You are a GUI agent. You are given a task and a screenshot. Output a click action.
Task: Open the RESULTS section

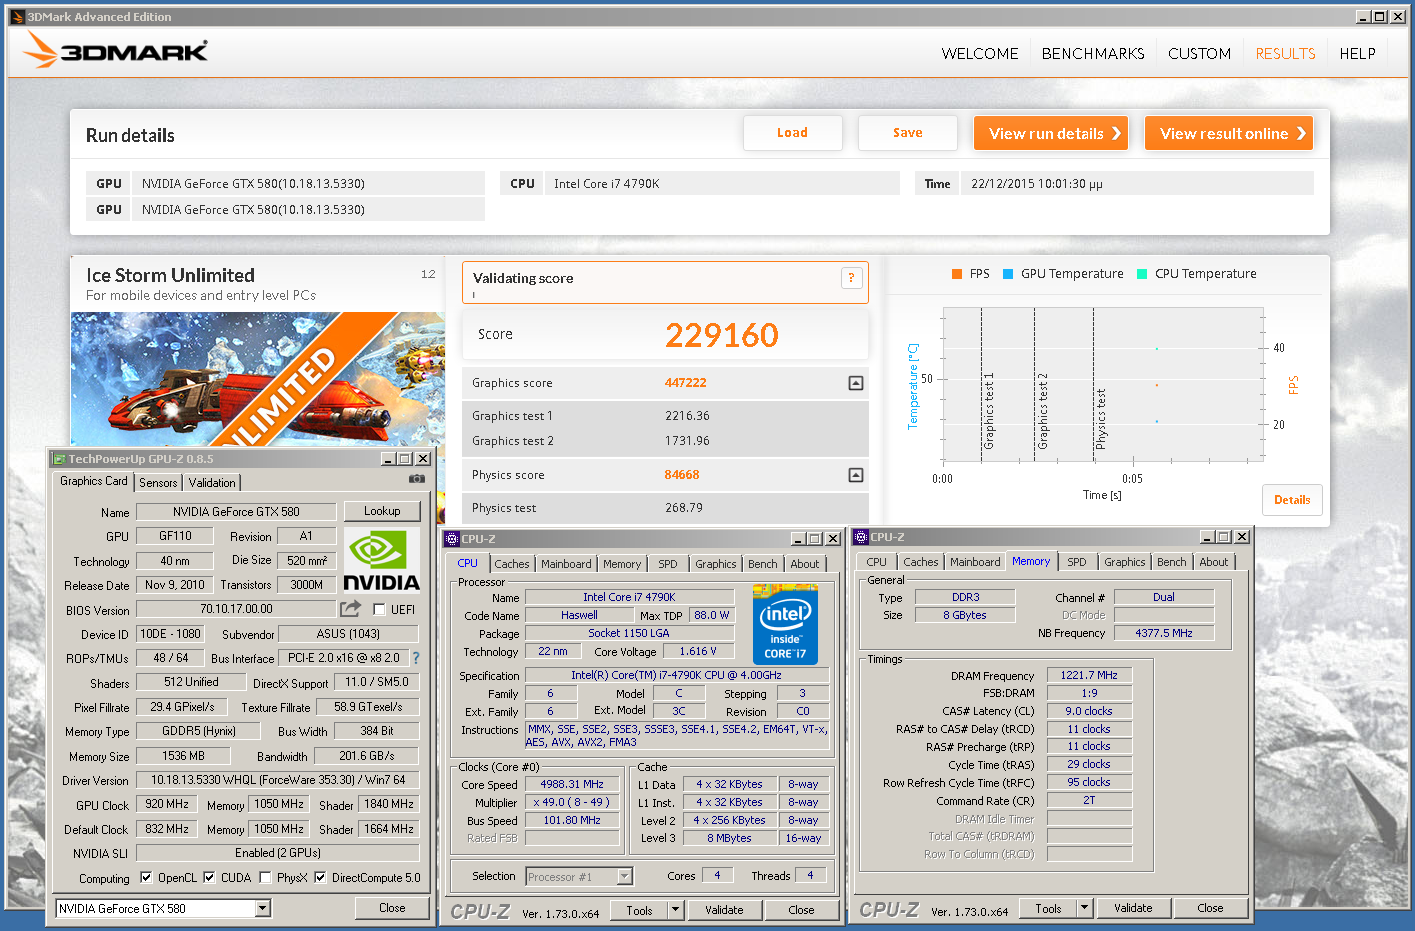(x=1285, y=54)
